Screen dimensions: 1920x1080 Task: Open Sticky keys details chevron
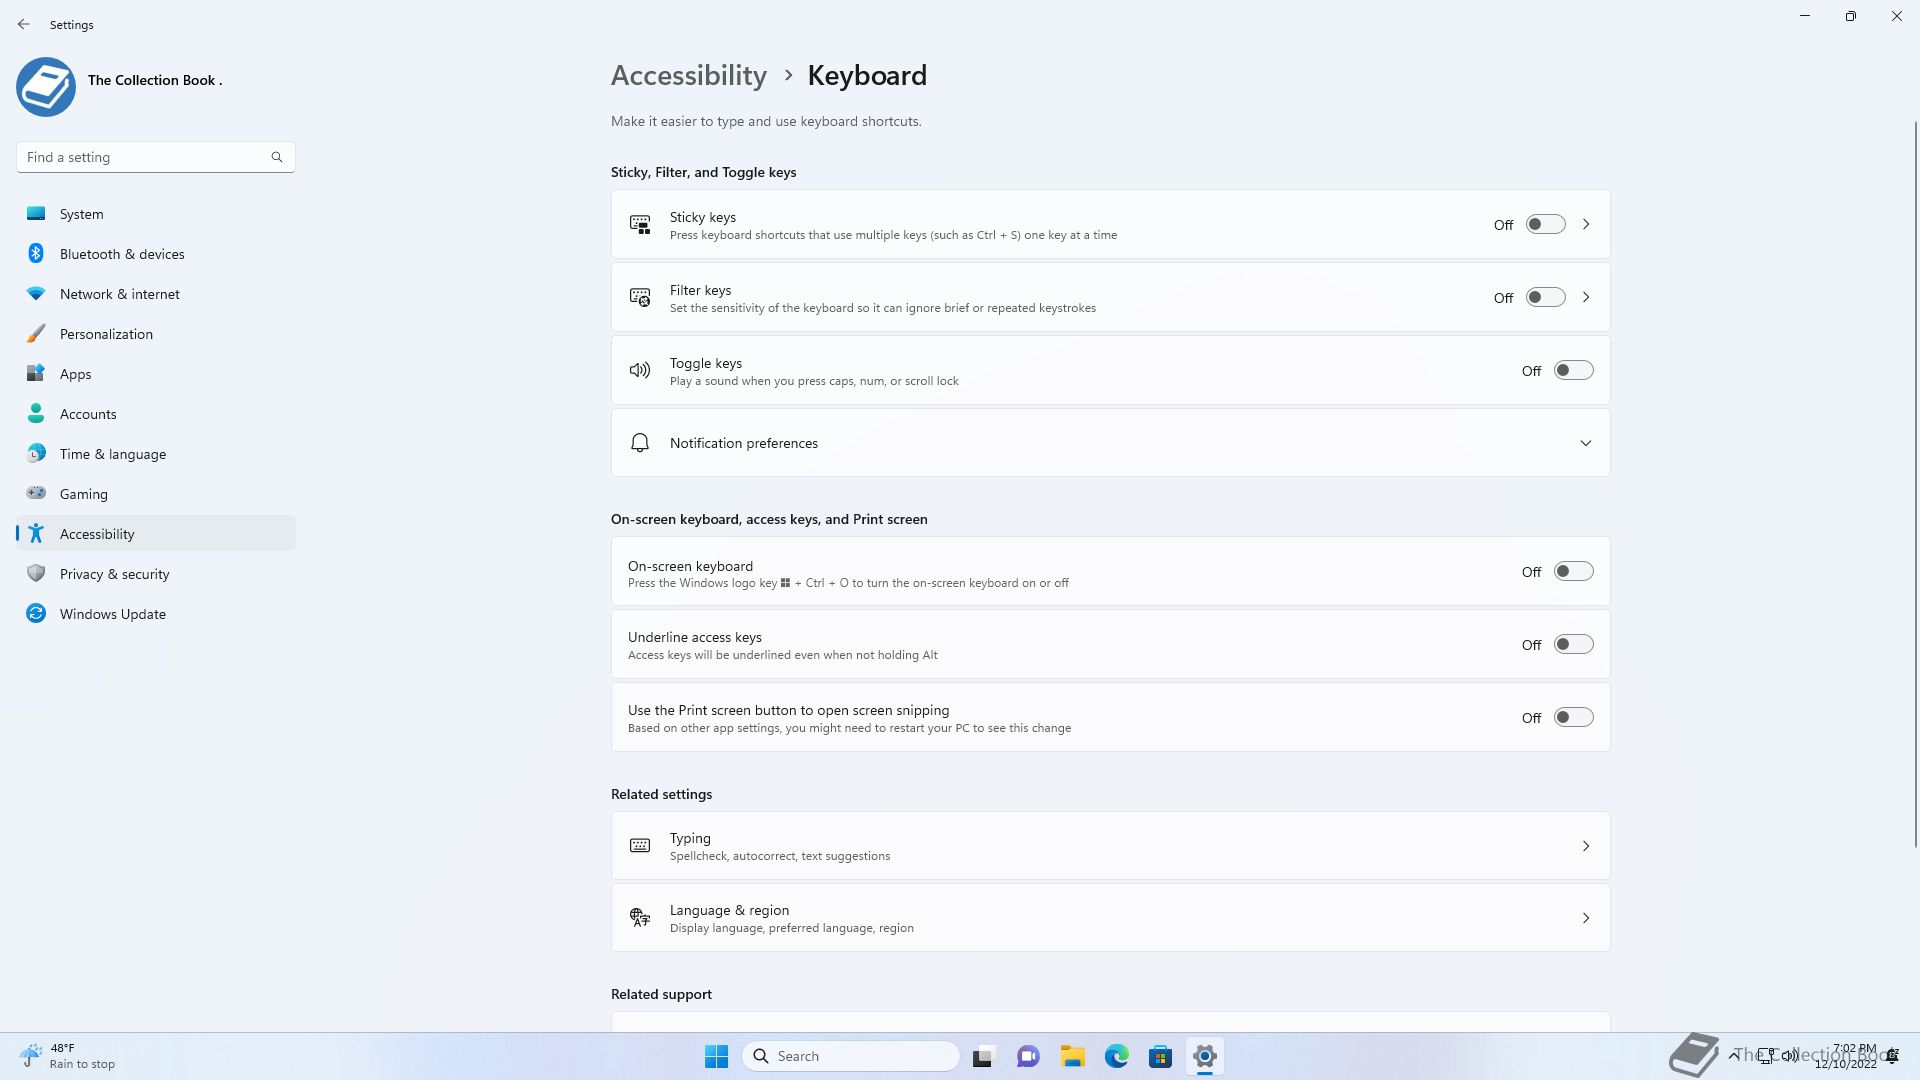[x=1586, y=224]
